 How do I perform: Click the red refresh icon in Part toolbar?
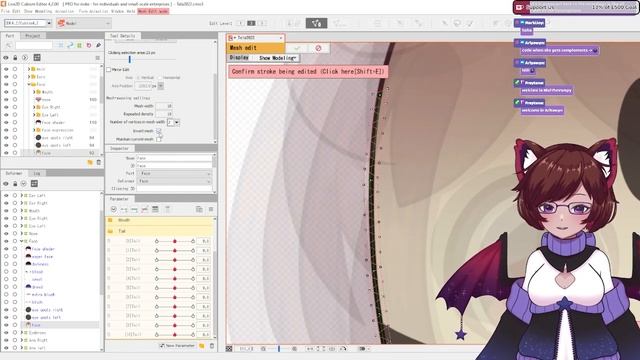89,45
